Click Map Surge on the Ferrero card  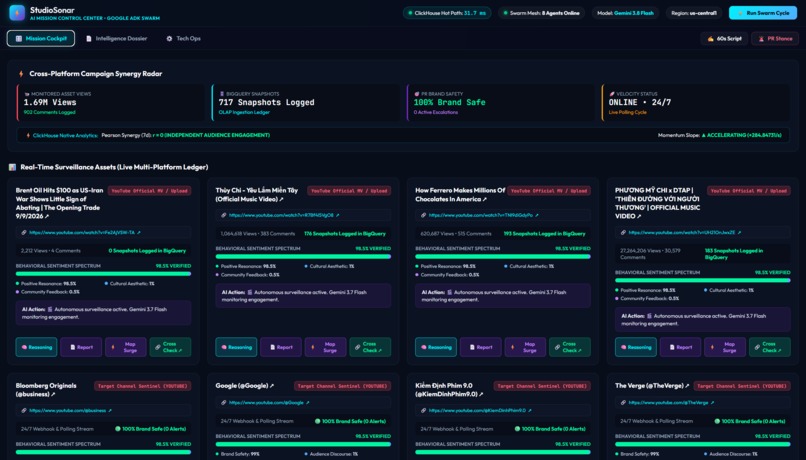[x=525, y=347]
